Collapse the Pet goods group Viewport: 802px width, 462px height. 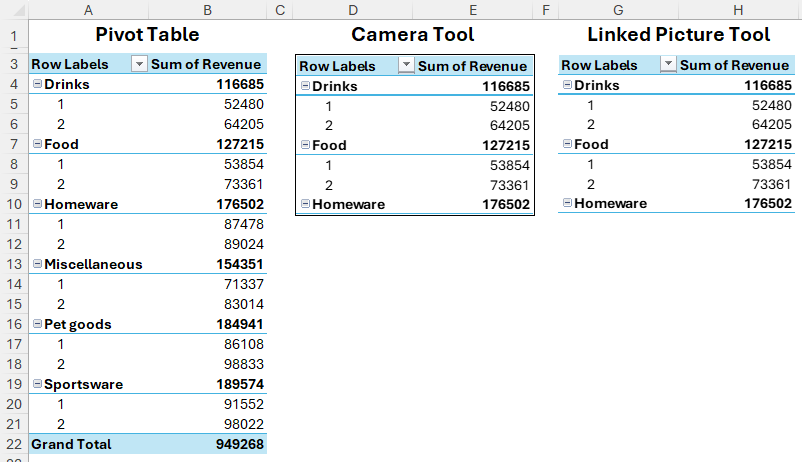click(x=37, y=323)
